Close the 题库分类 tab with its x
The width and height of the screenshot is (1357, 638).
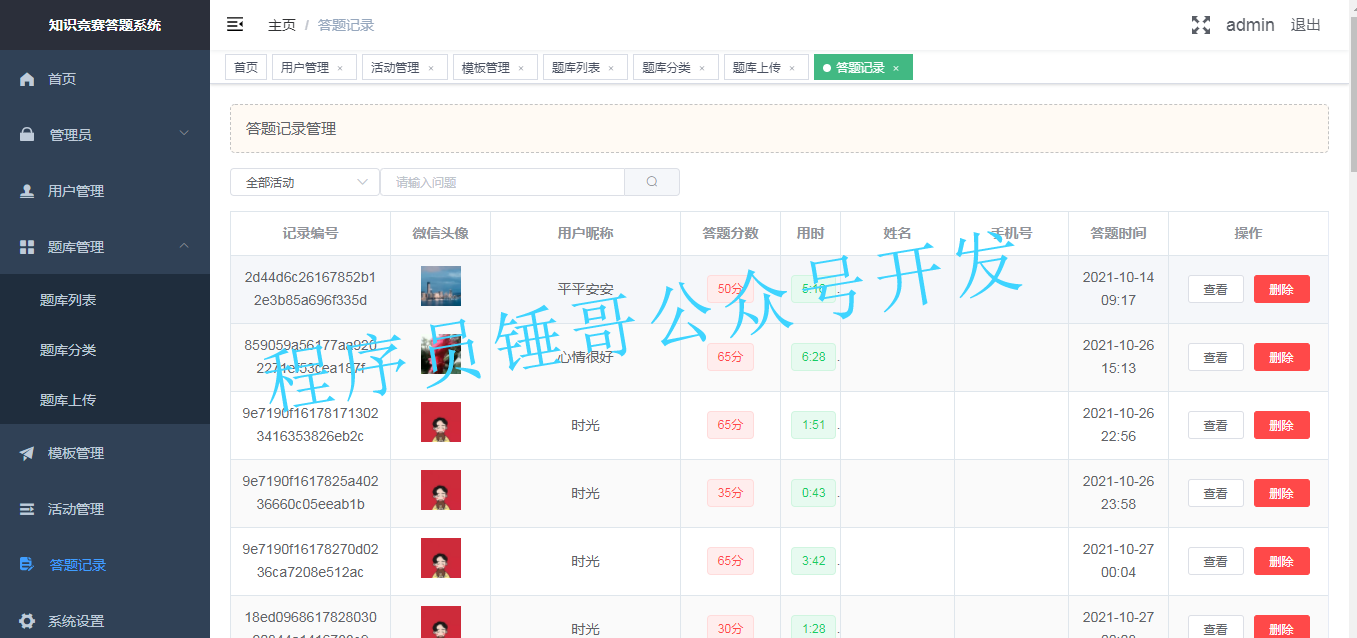[702, 68]
